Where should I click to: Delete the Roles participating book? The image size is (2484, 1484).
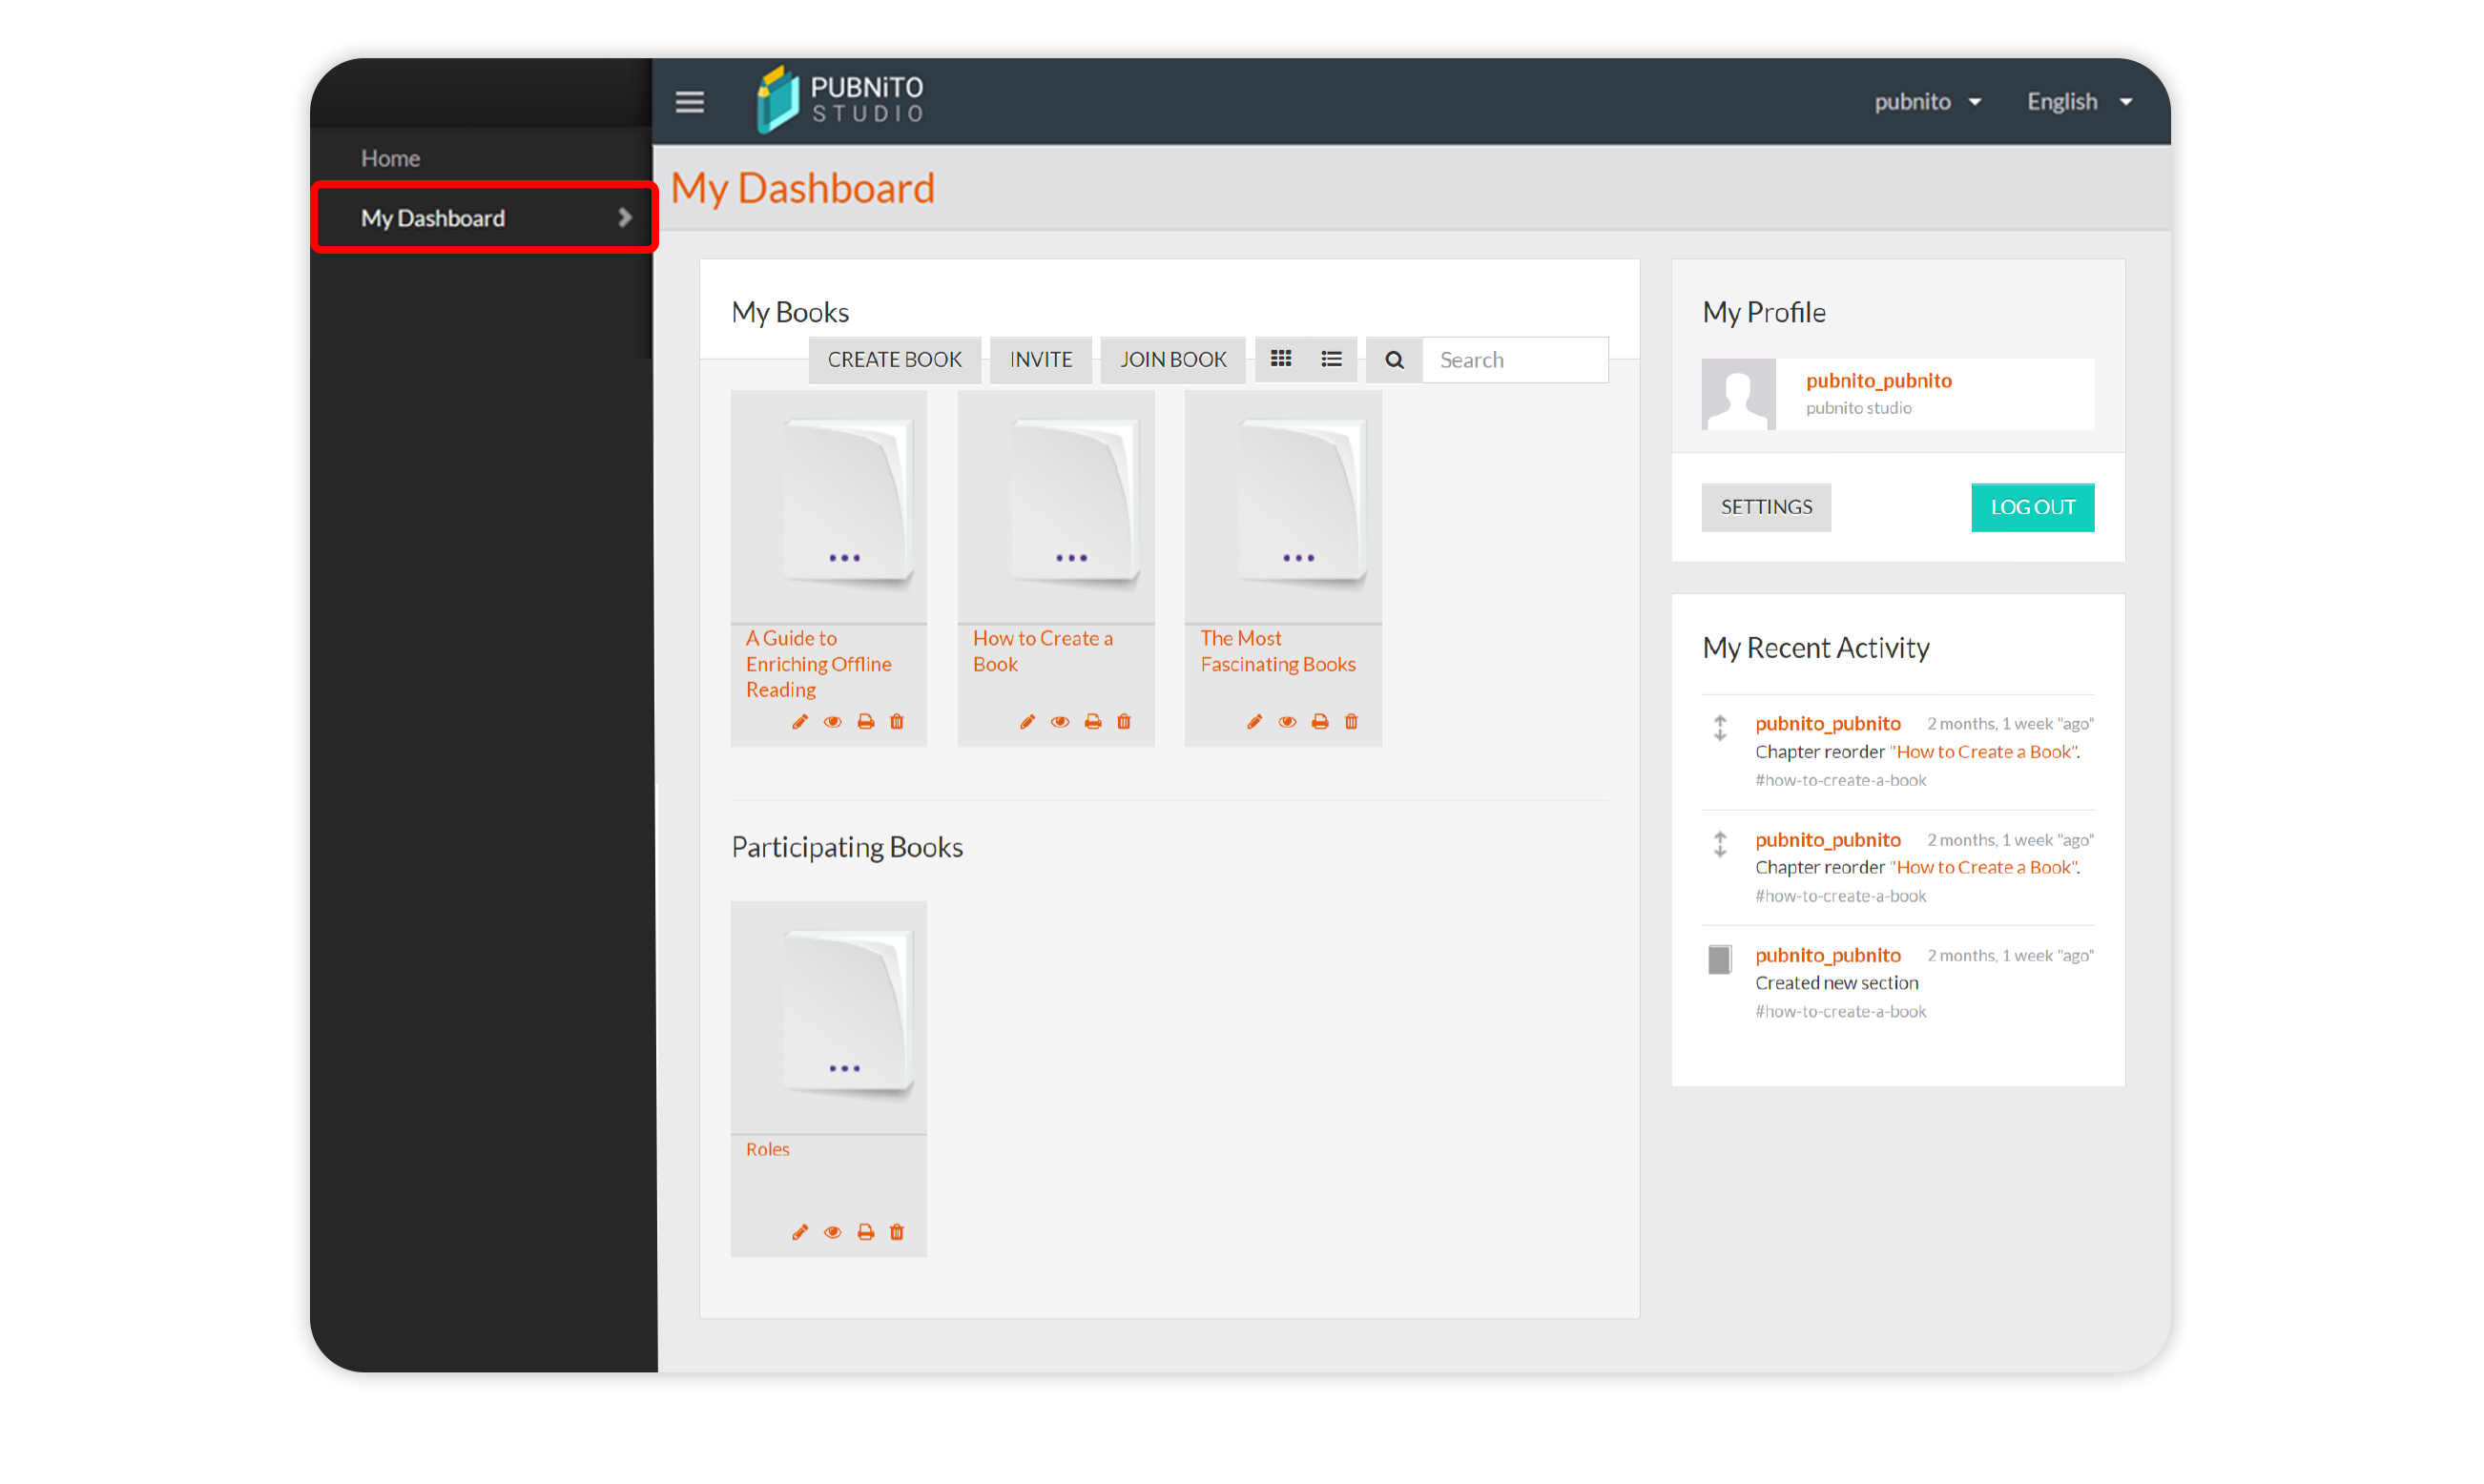coord(897,1231)
